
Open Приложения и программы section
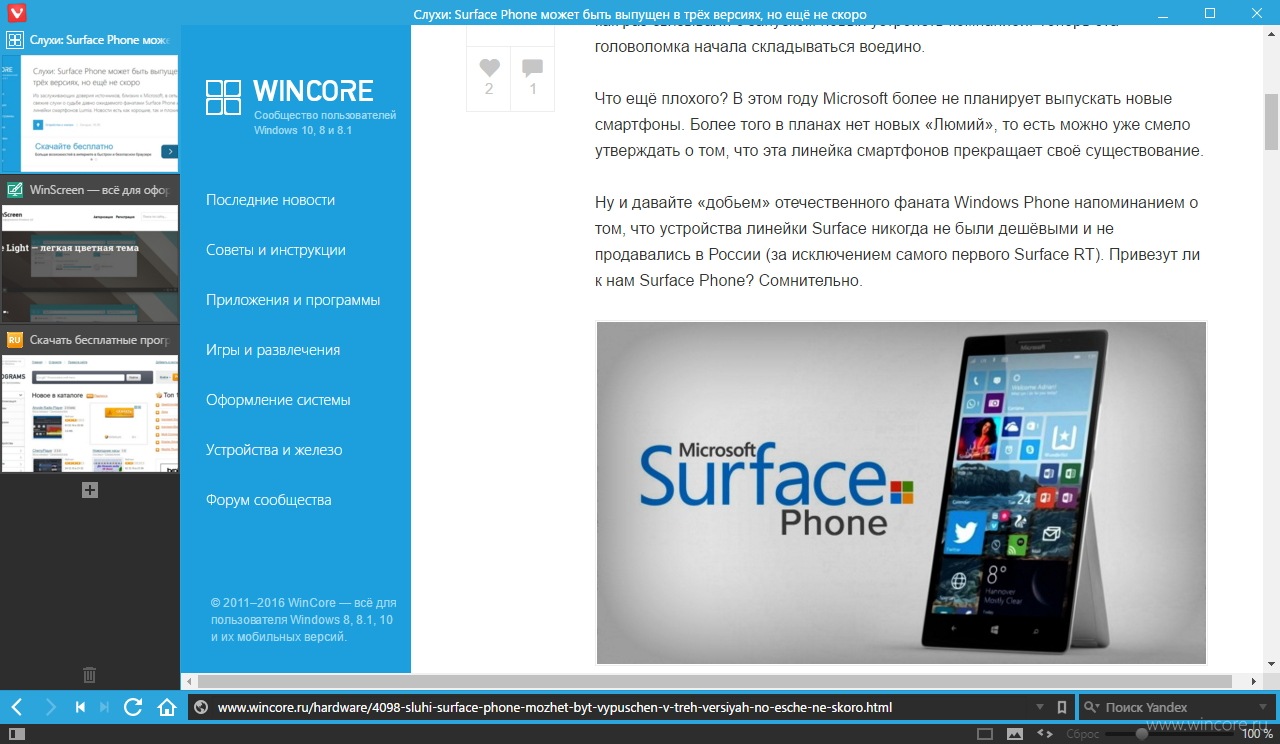pos(293,300)
